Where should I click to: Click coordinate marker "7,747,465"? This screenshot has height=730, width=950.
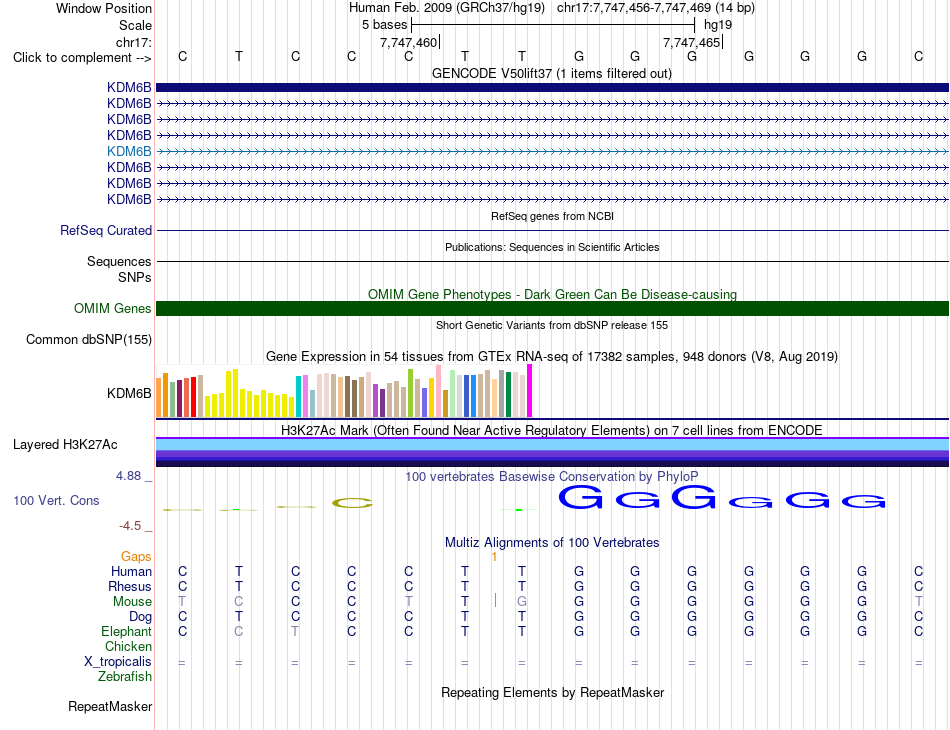691,42
